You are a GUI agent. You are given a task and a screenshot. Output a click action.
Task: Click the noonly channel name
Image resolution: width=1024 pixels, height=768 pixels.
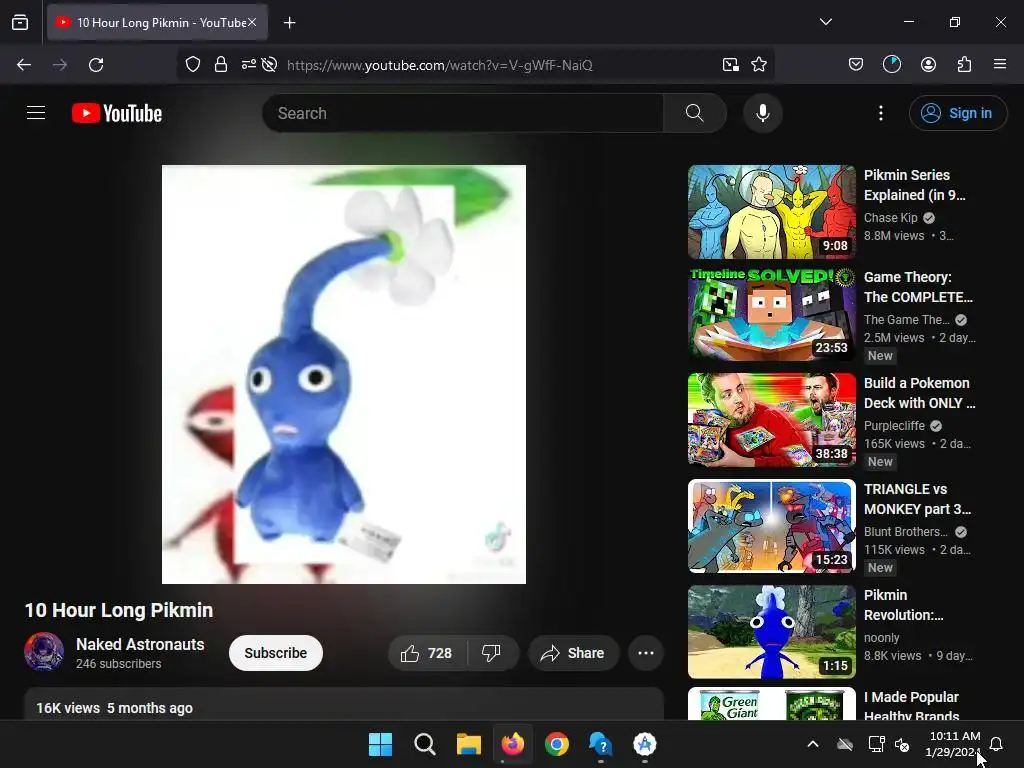point(882,637)
